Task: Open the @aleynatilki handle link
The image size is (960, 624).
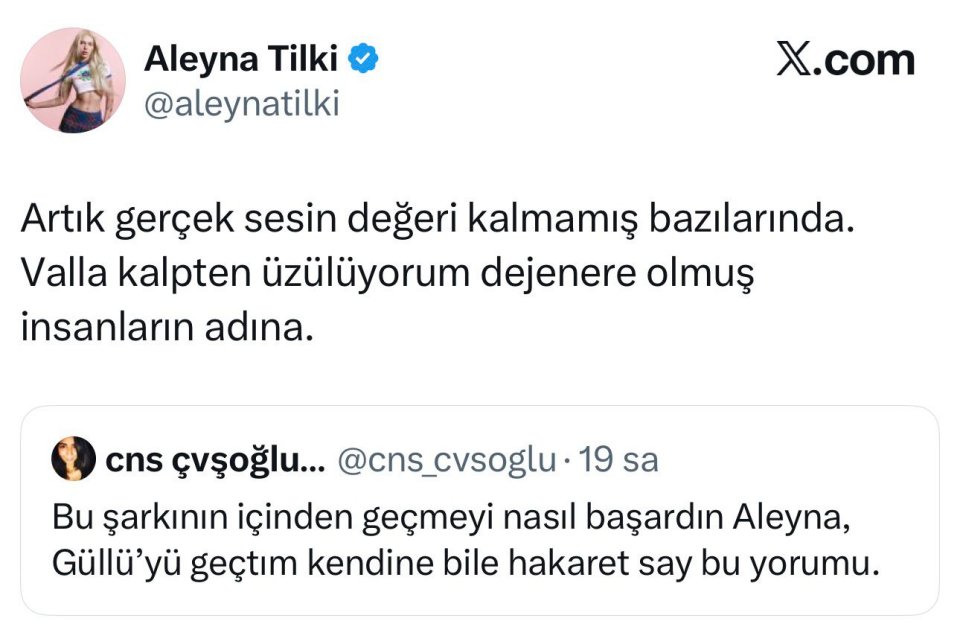Action: [x=242, y=104]
